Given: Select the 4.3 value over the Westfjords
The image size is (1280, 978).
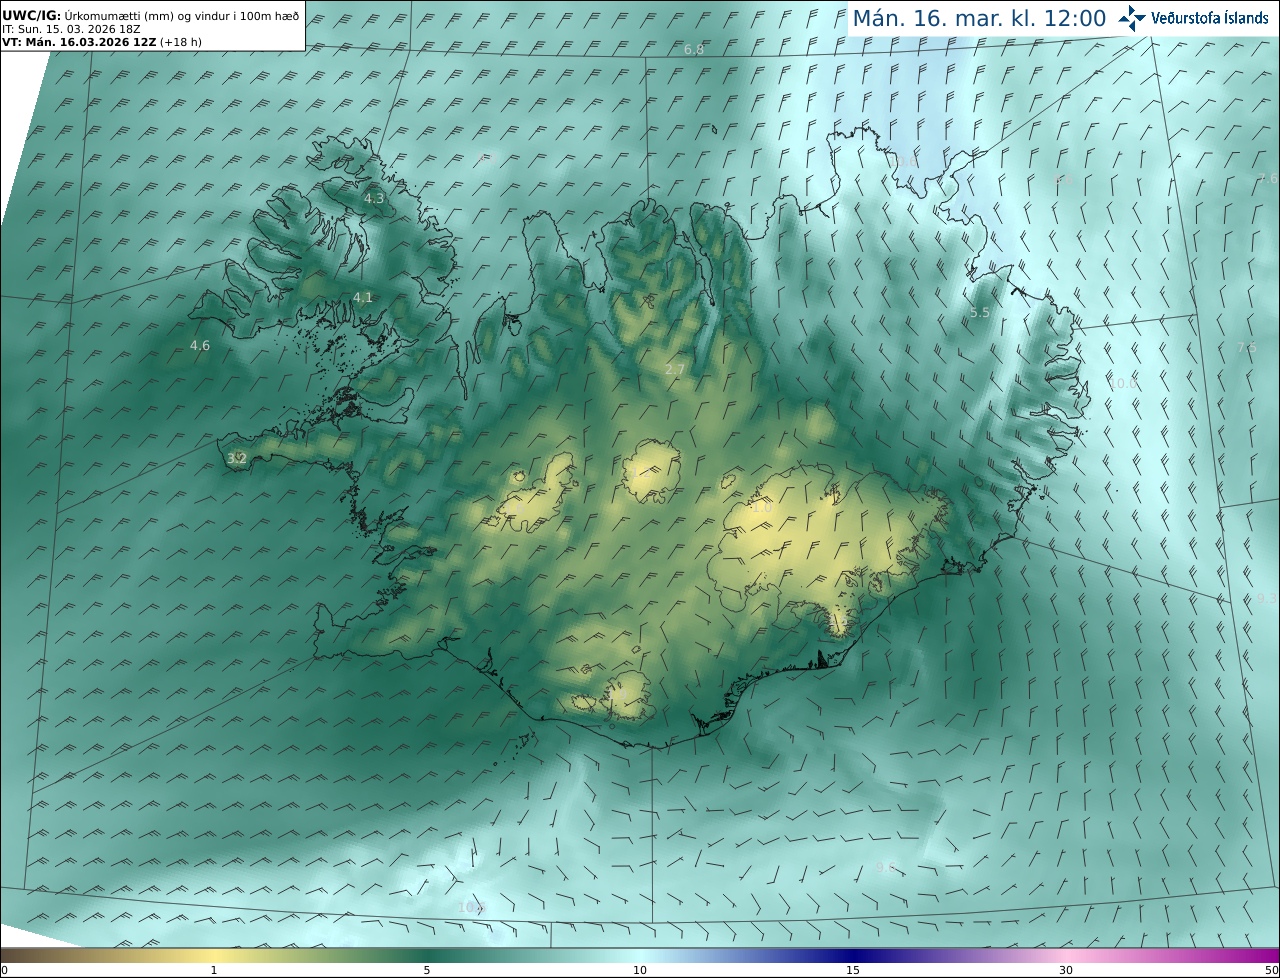Looking at the screenshot, I should pos(374,199).
